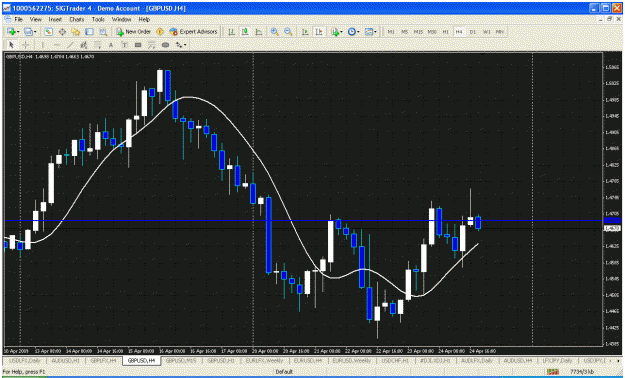Select the Fibonacci Fan tool
The image size is (625, 378).
151,45
